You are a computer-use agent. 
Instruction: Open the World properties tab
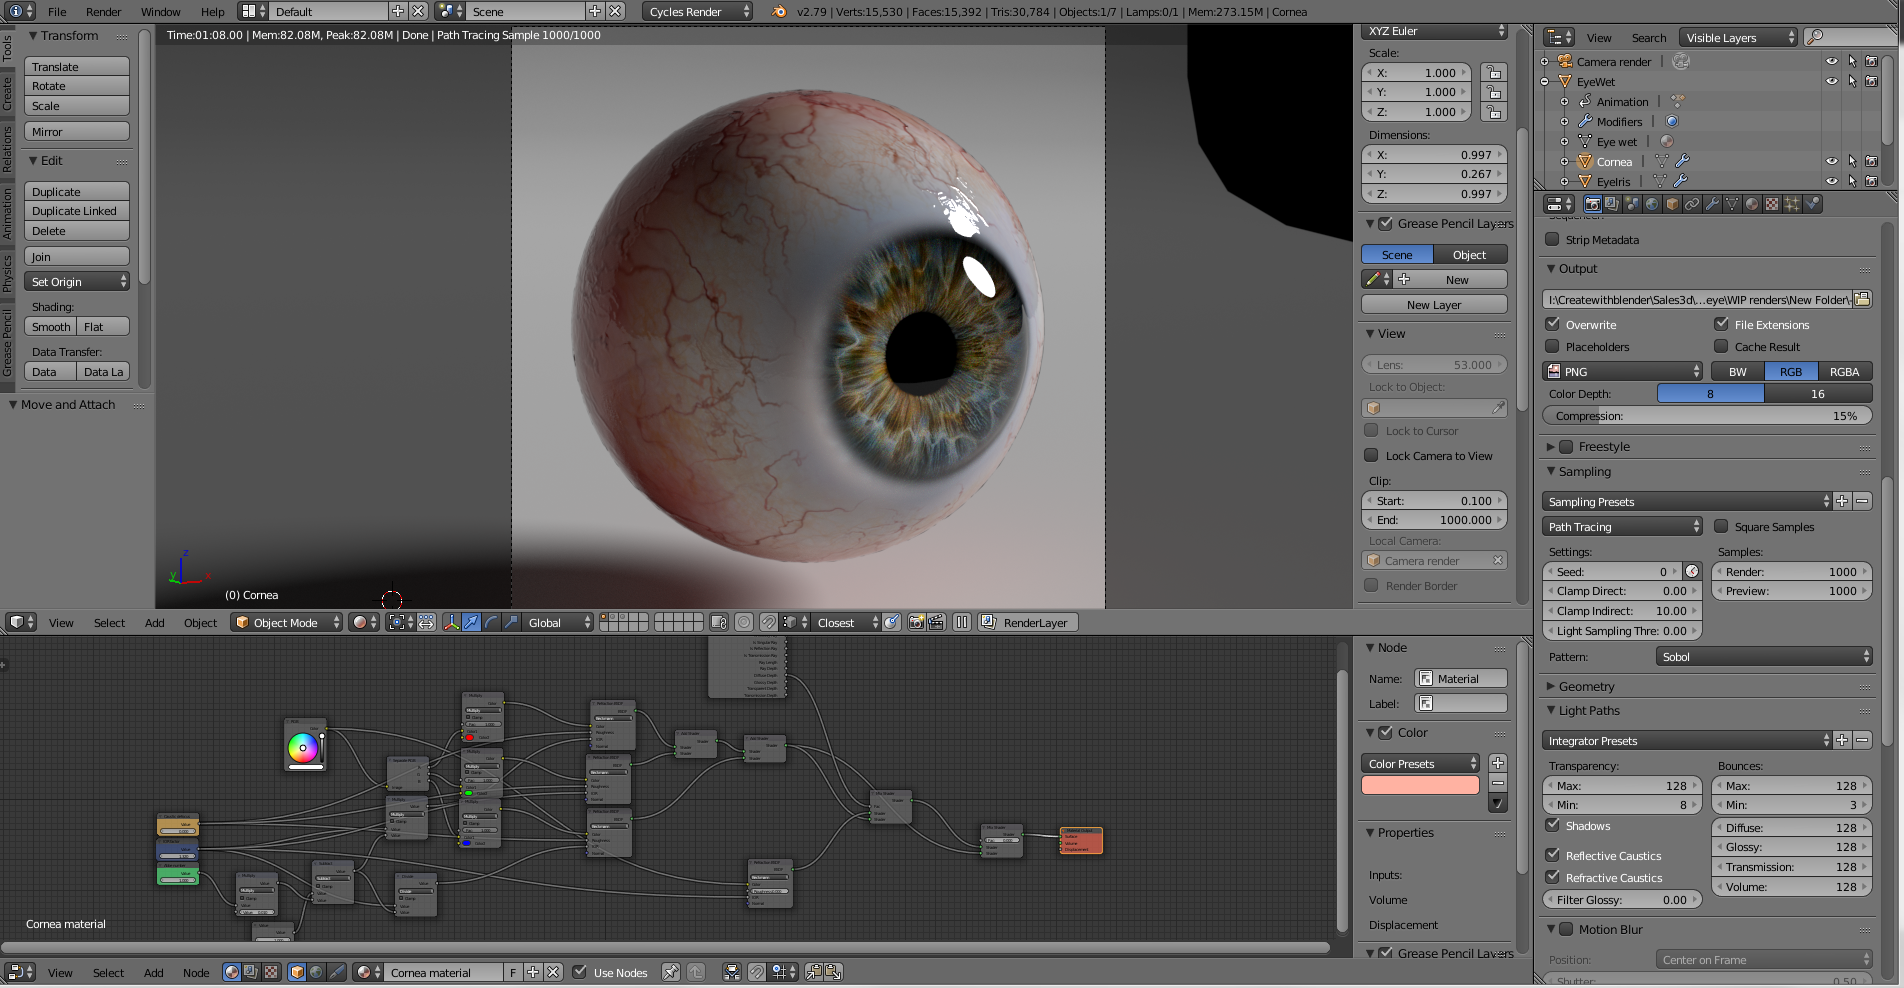(1650, 204)
